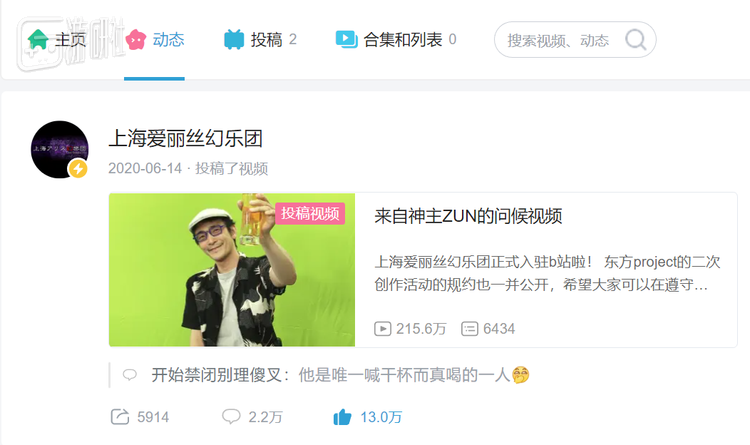Click the share icon showing 5914

pos(120,417)
